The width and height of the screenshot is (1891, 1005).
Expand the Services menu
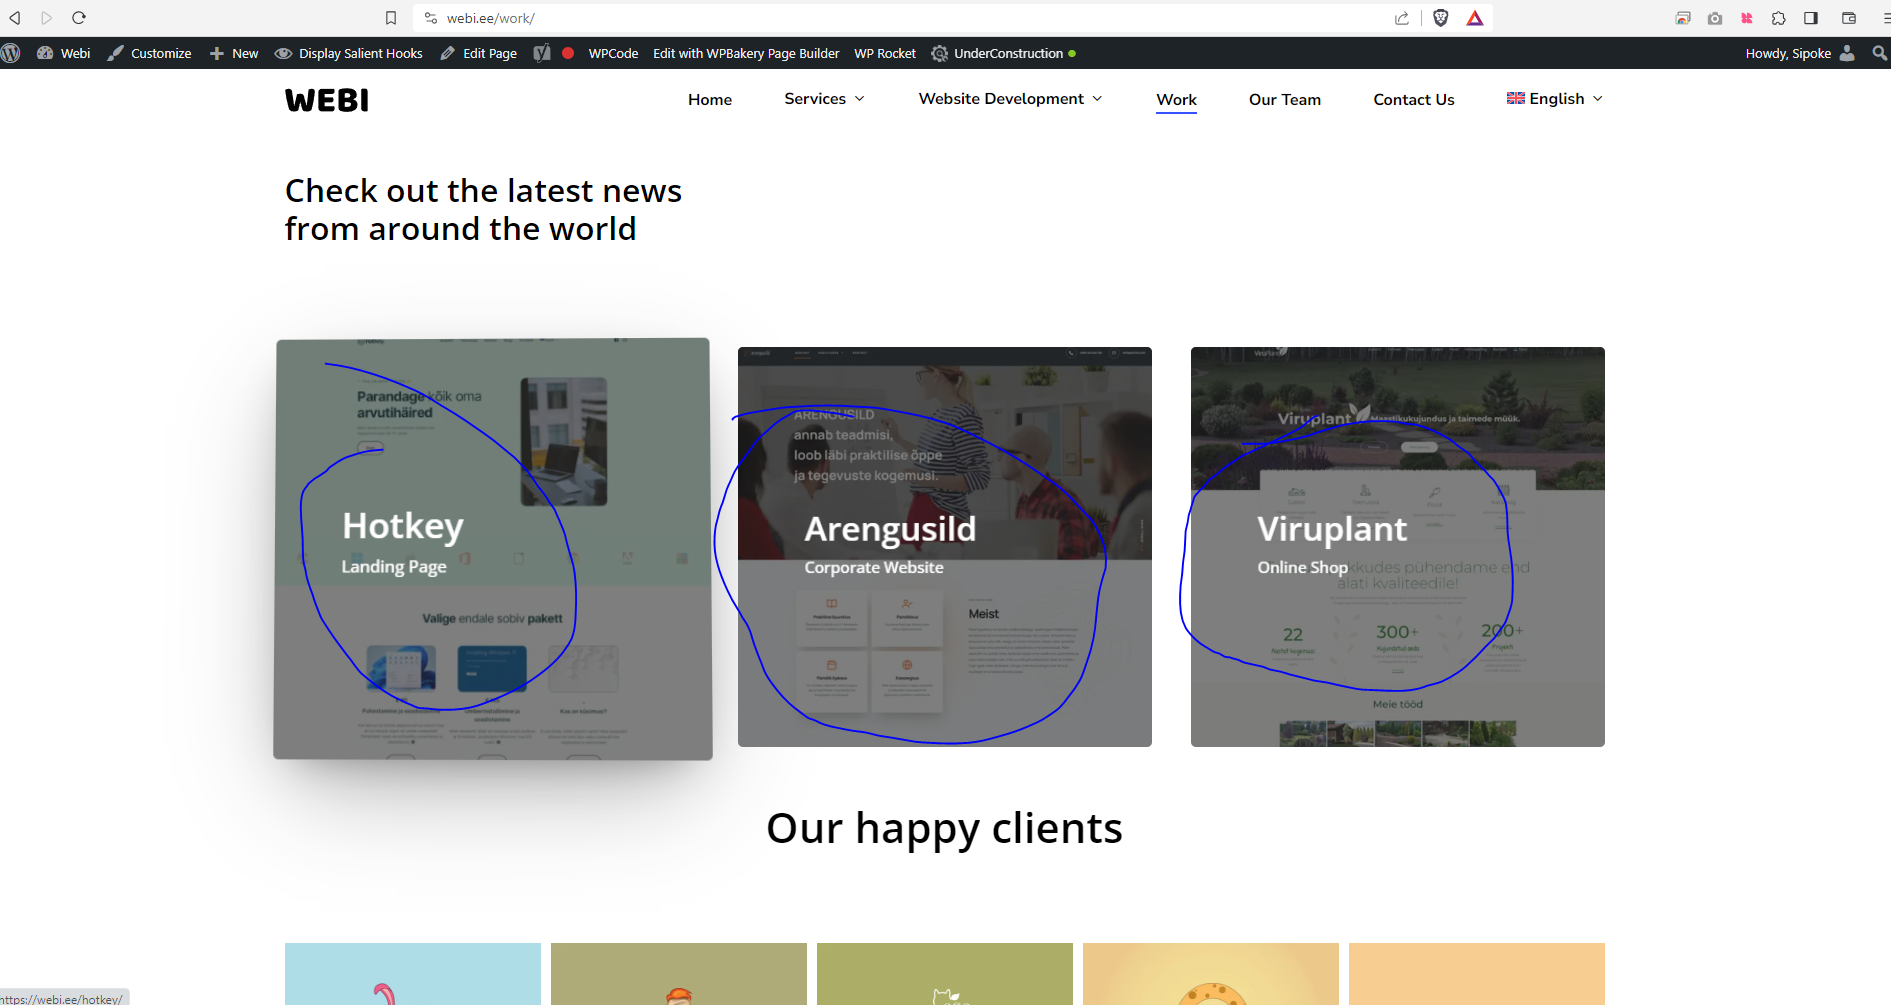[x=824, y=99]
